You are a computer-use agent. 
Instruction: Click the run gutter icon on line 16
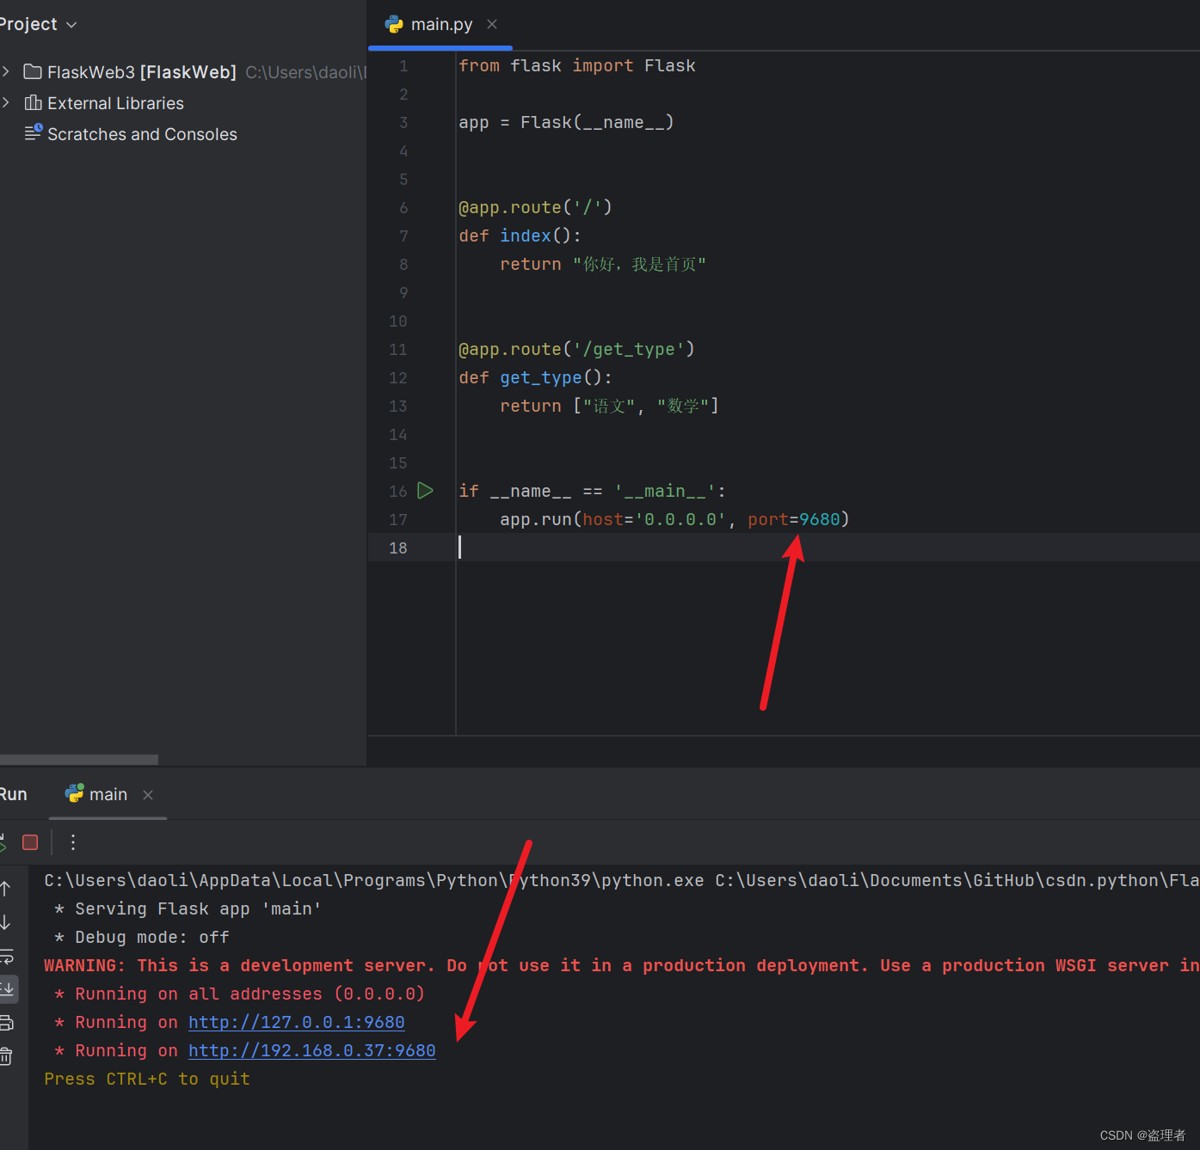425,490
